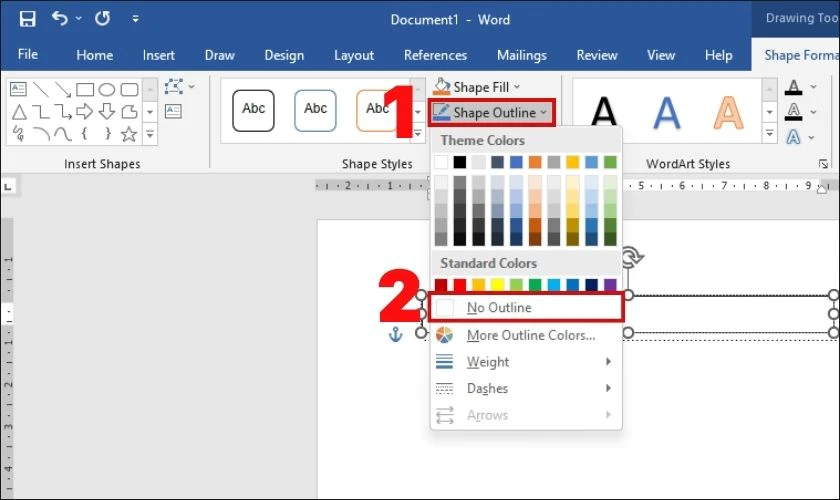The height and width of the screenshot is (500, 840).
Task: Click the ruler tab selector button
Action: [8, 186]
